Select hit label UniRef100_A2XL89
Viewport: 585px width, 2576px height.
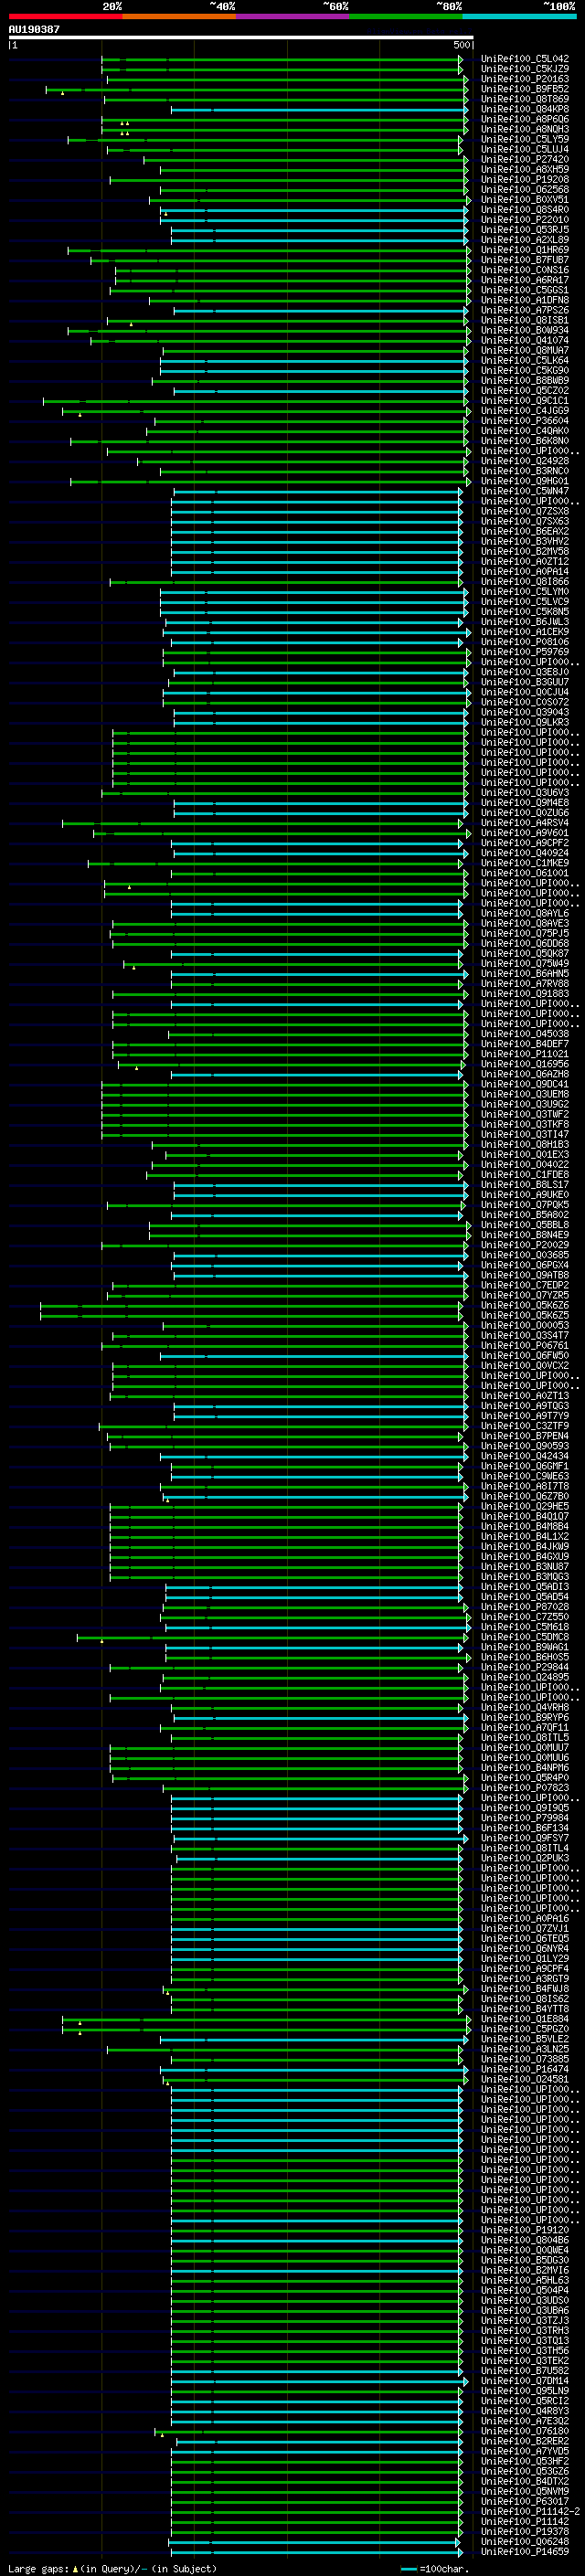[525, 240]
